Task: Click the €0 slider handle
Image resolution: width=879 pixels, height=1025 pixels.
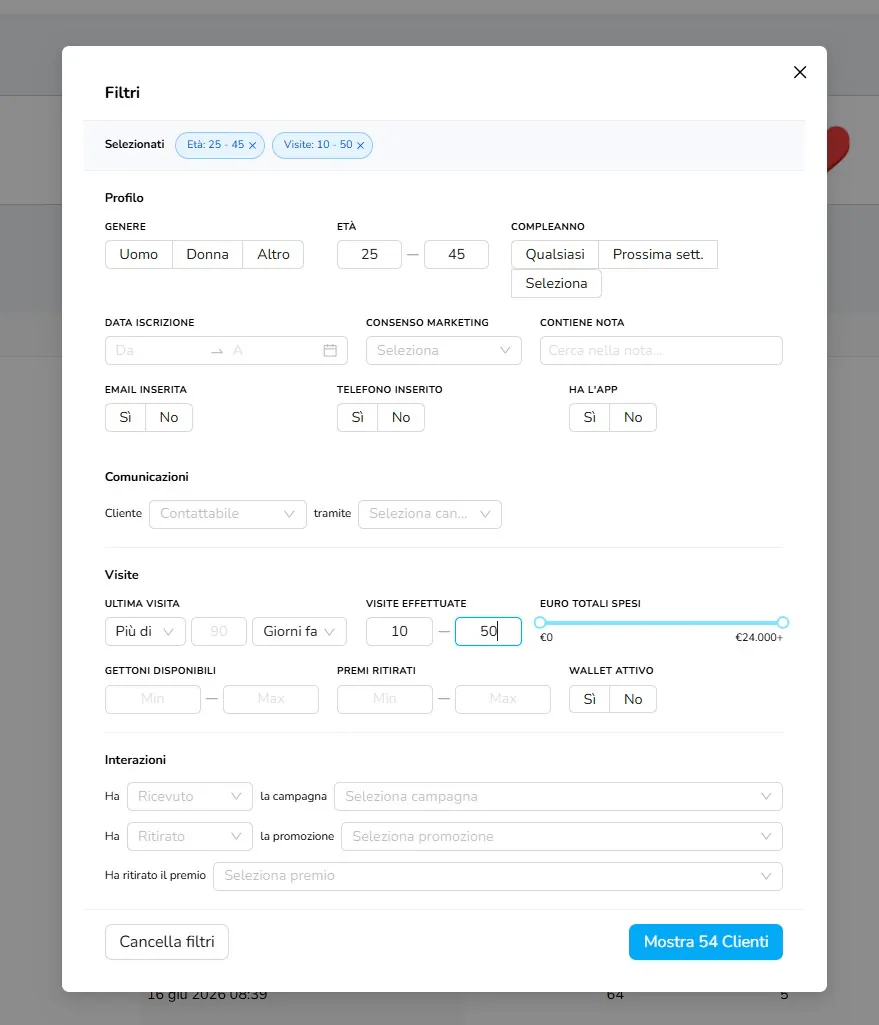Action: pos(540,622)
